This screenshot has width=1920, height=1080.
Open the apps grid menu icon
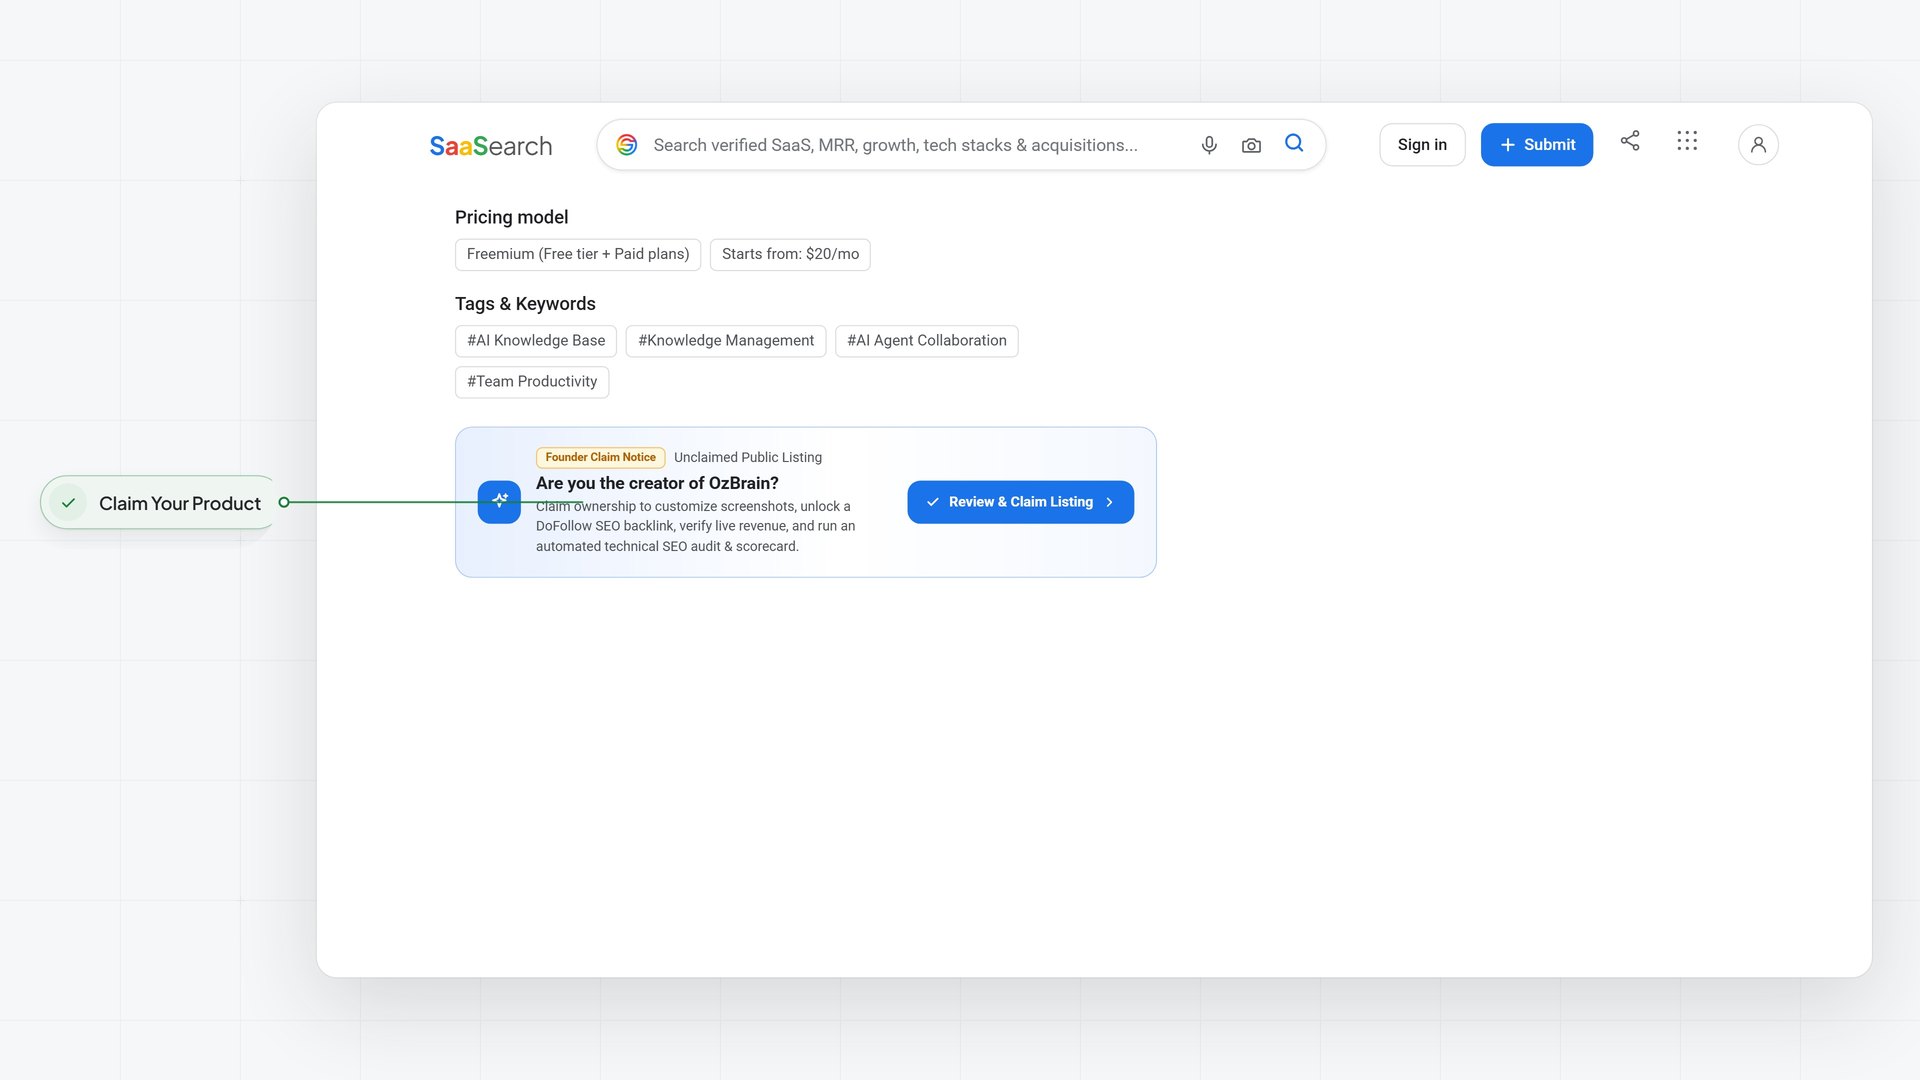[x=1687, y=140]
